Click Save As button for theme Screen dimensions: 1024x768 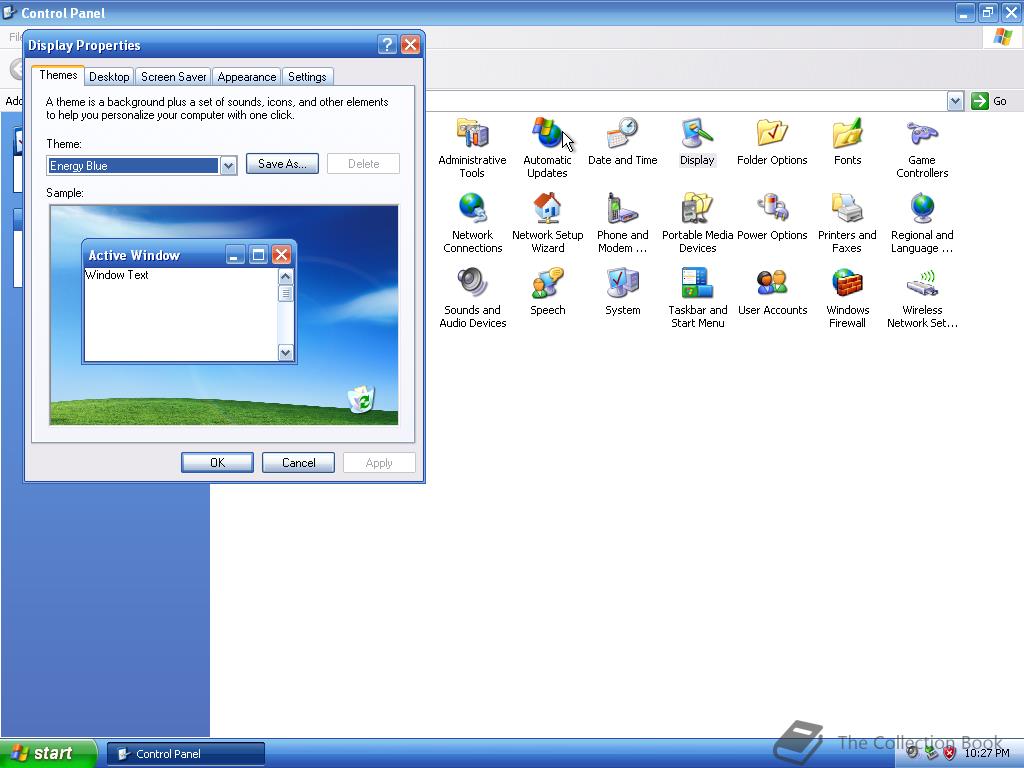click(282, 164)
